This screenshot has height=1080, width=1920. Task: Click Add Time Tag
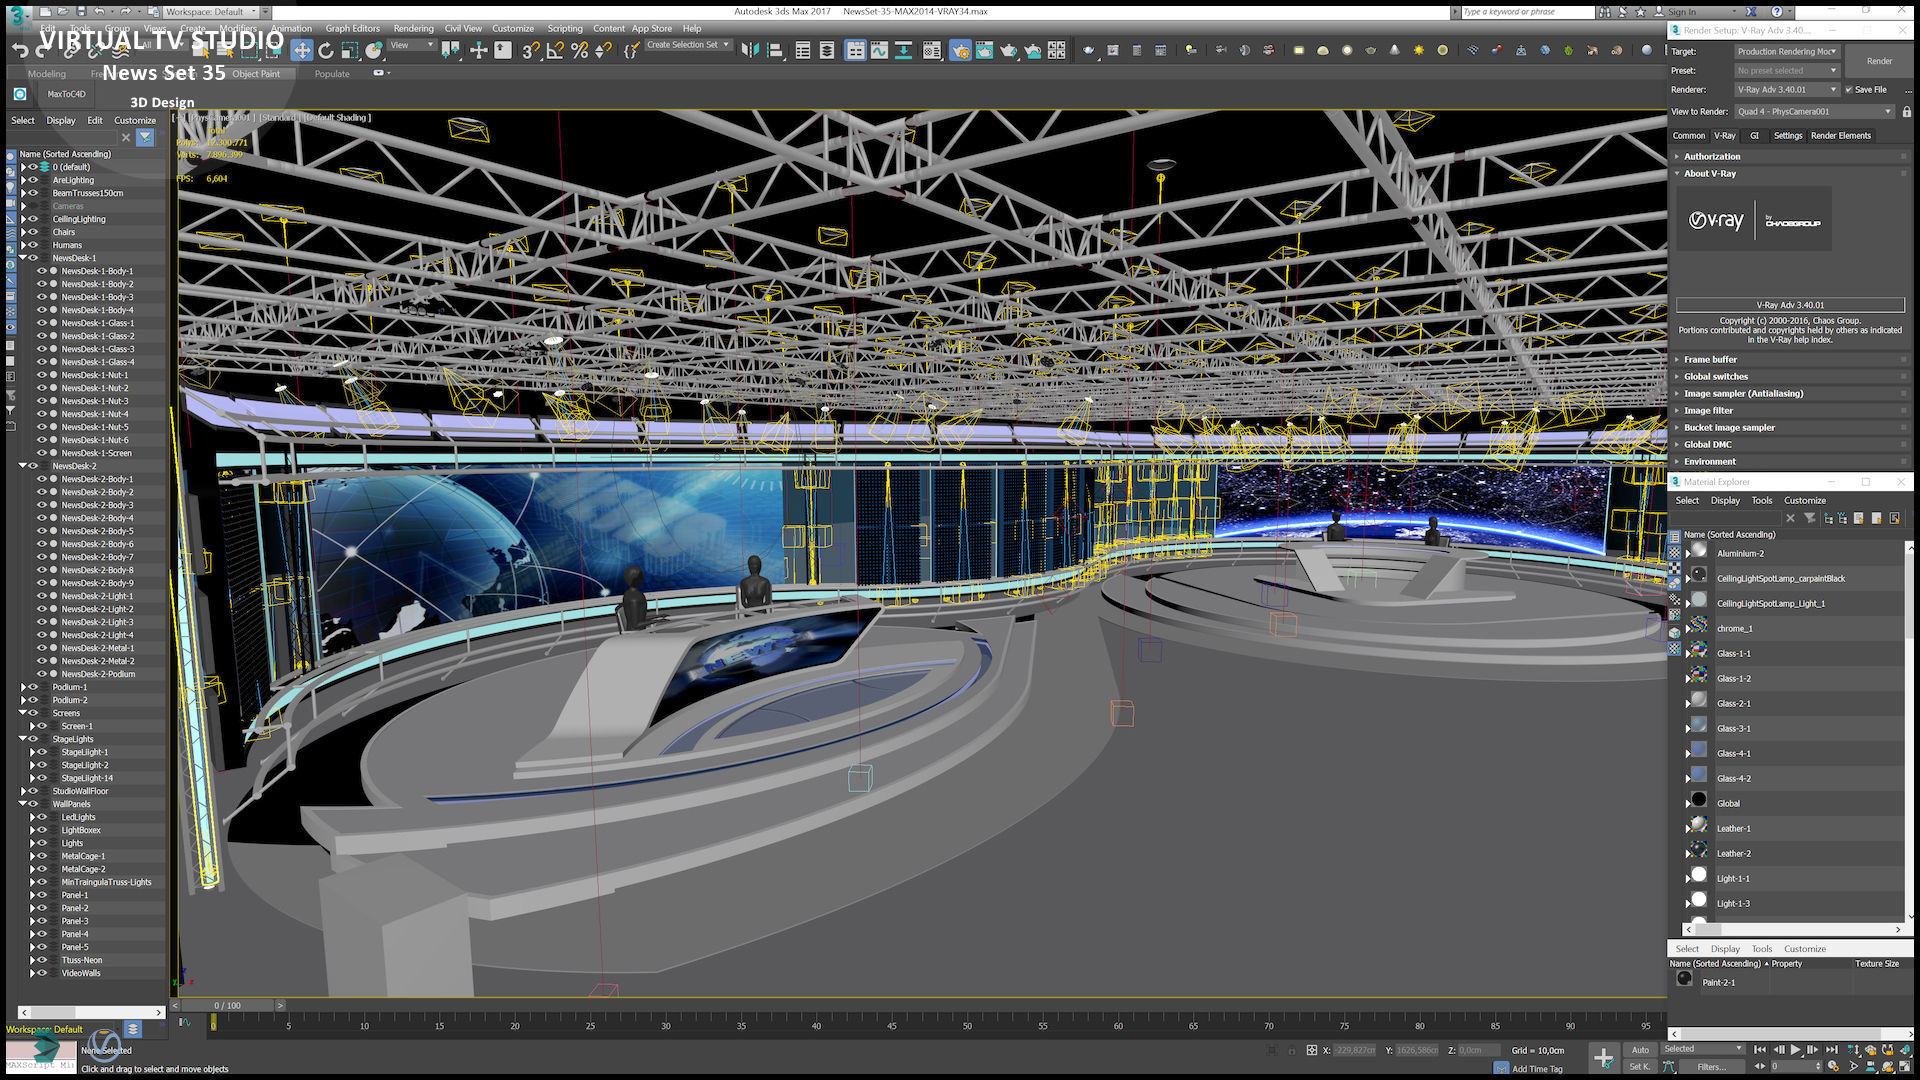tap(1537, 1069)
